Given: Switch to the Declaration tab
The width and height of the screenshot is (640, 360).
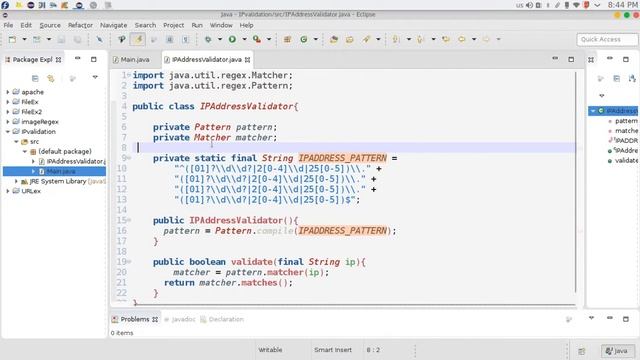Looking at the screenshot, I should click(222, 319).
